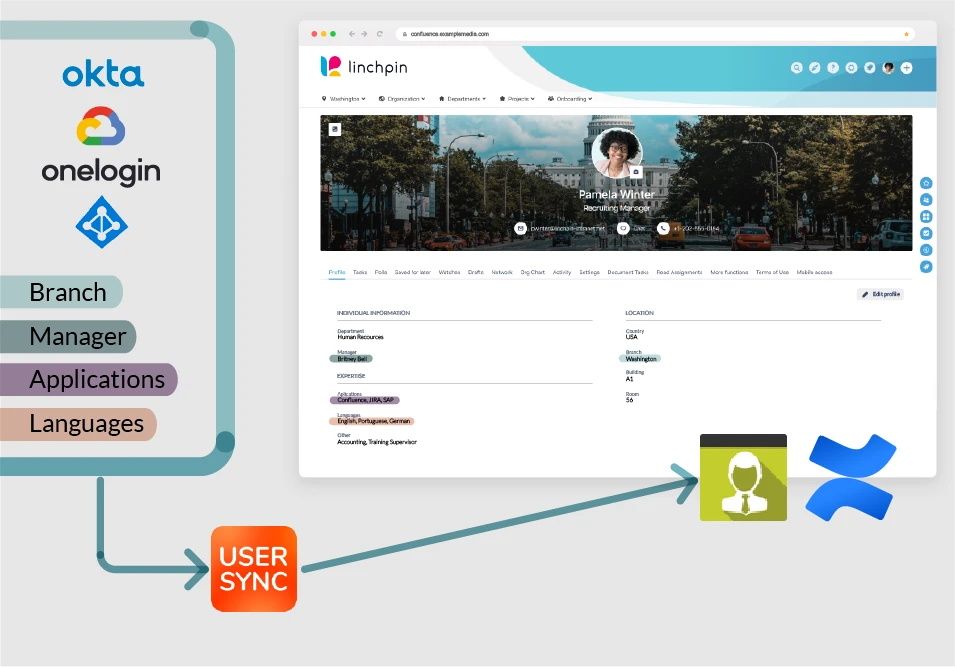
Task: Click the manager name Britney Bell
Action: (x=352, y=359)
